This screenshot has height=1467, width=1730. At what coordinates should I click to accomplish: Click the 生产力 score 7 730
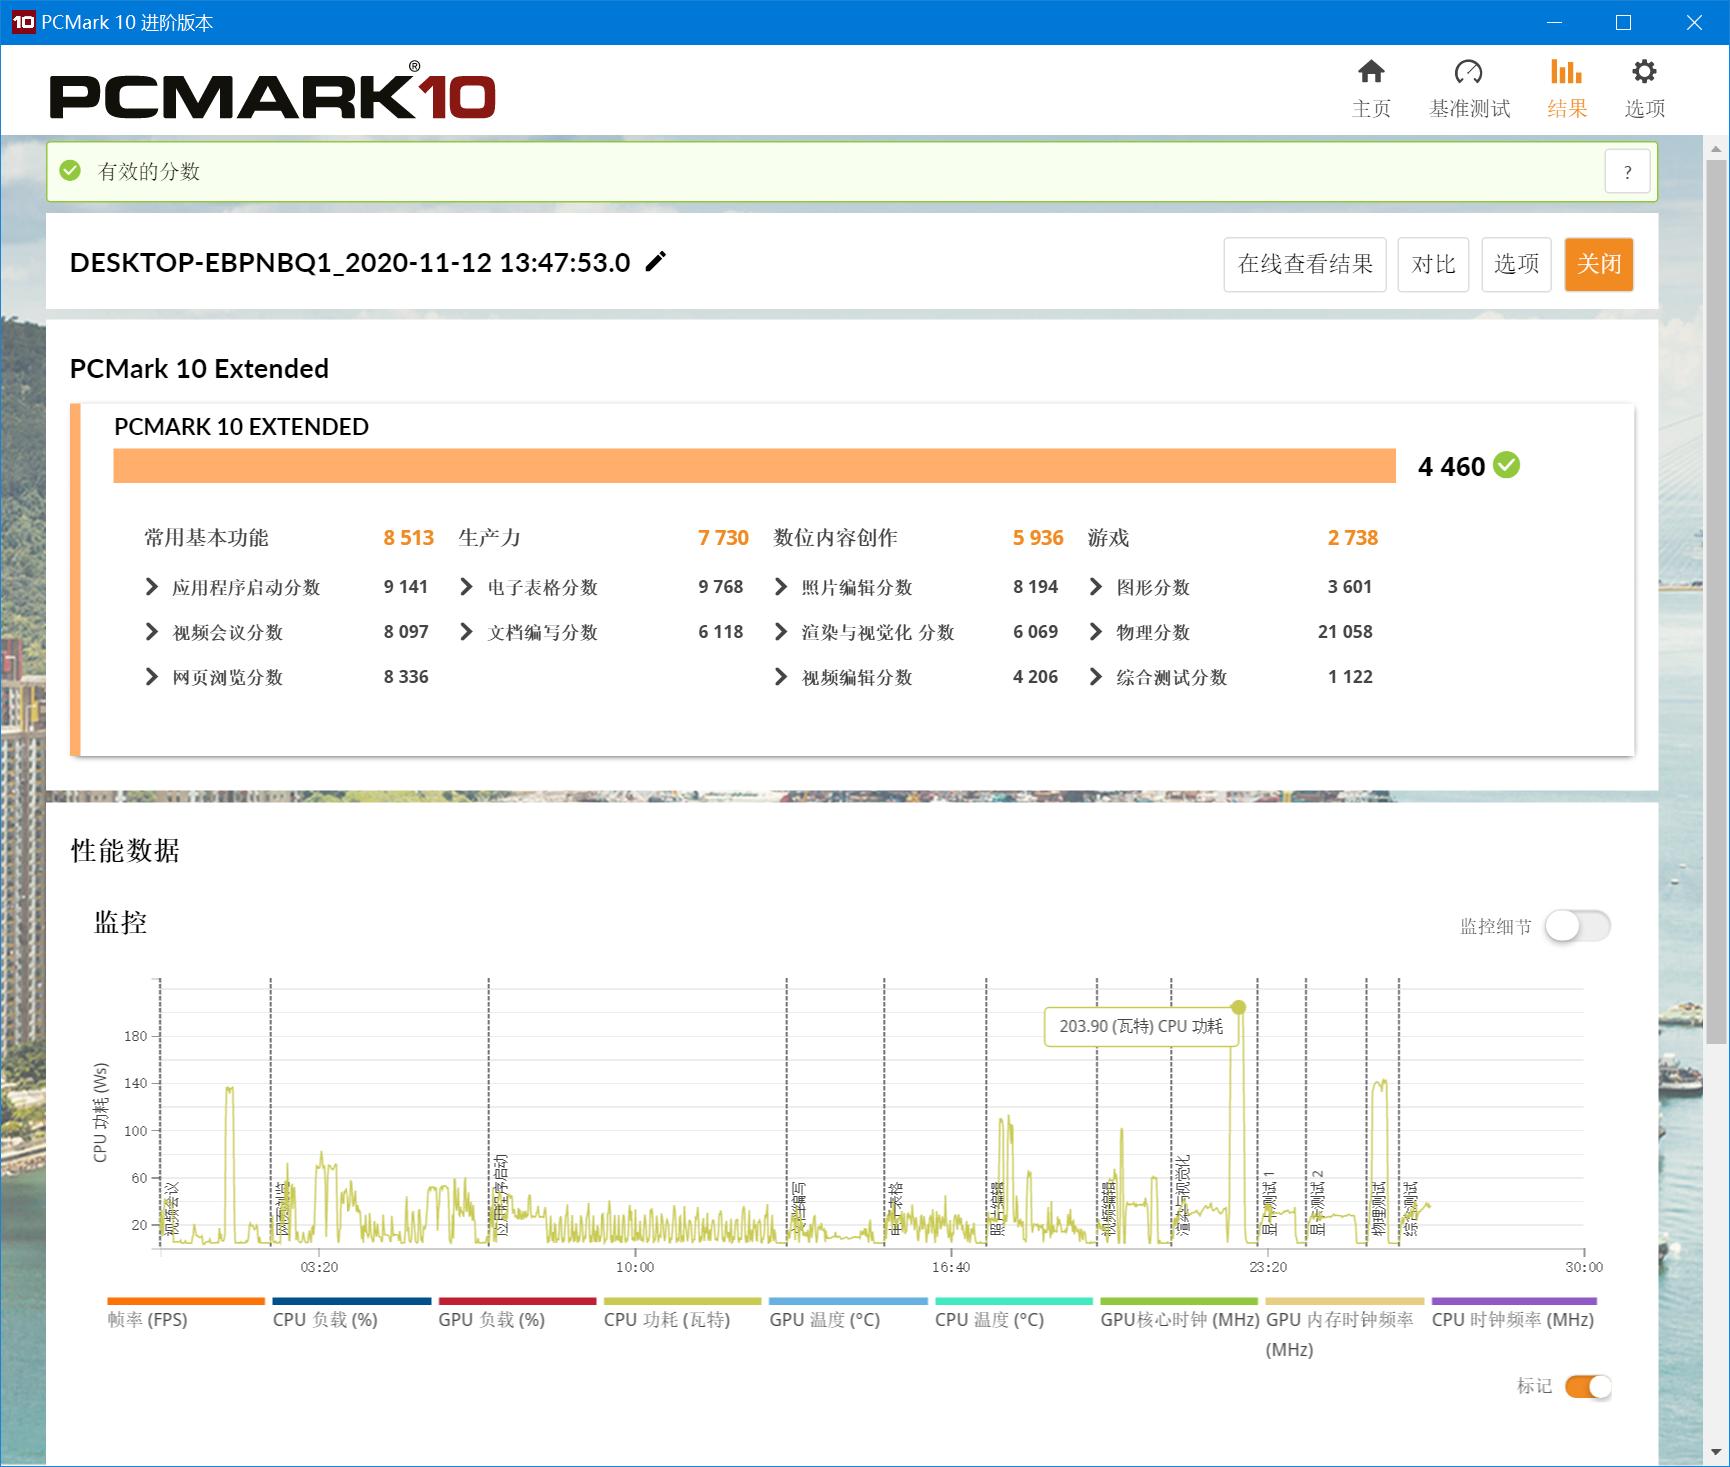point(723,538)
